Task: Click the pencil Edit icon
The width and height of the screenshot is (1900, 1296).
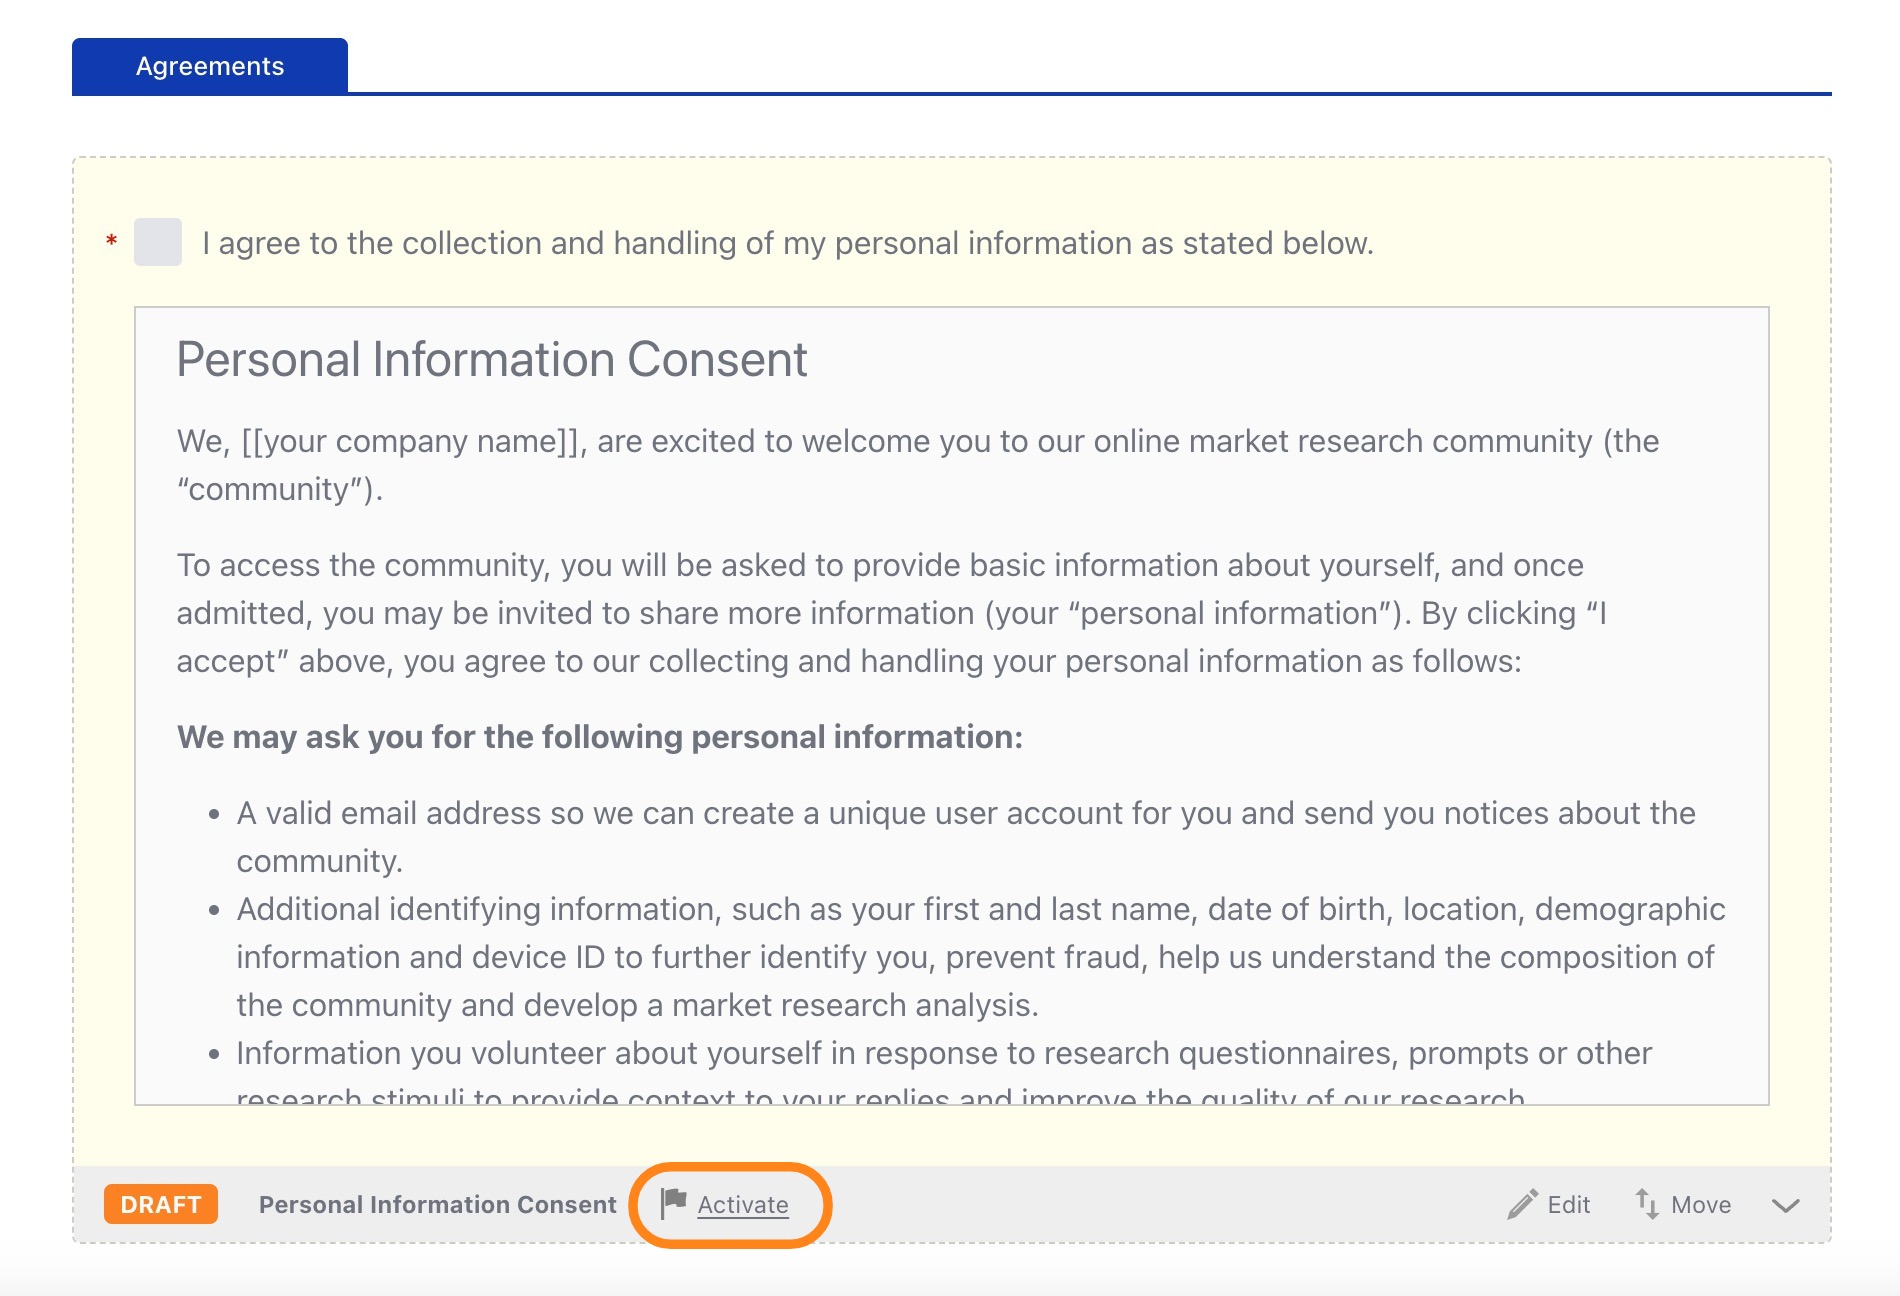Action: (x=1522, y=1204)
